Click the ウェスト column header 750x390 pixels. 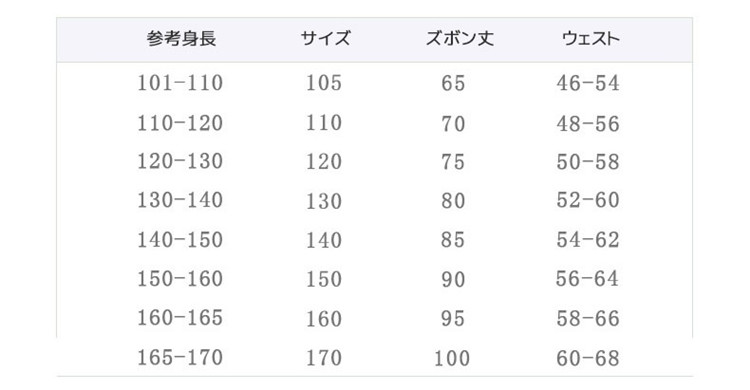click(591, 39)
